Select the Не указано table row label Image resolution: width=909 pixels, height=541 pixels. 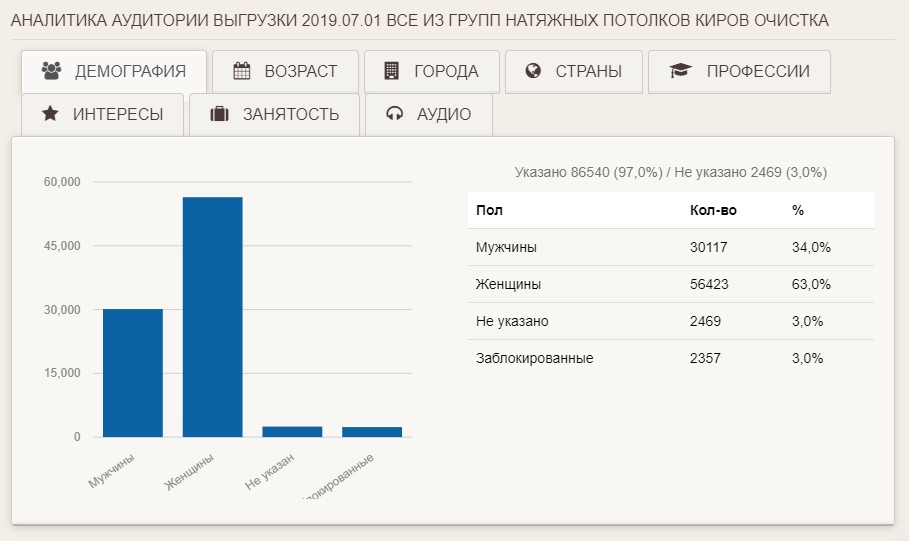pos(512,321)
